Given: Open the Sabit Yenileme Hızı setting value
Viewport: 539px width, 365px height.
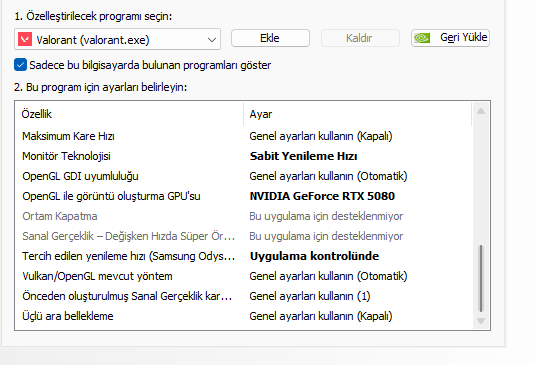Looking at the screenshot, I should click(x=303, y=156).
